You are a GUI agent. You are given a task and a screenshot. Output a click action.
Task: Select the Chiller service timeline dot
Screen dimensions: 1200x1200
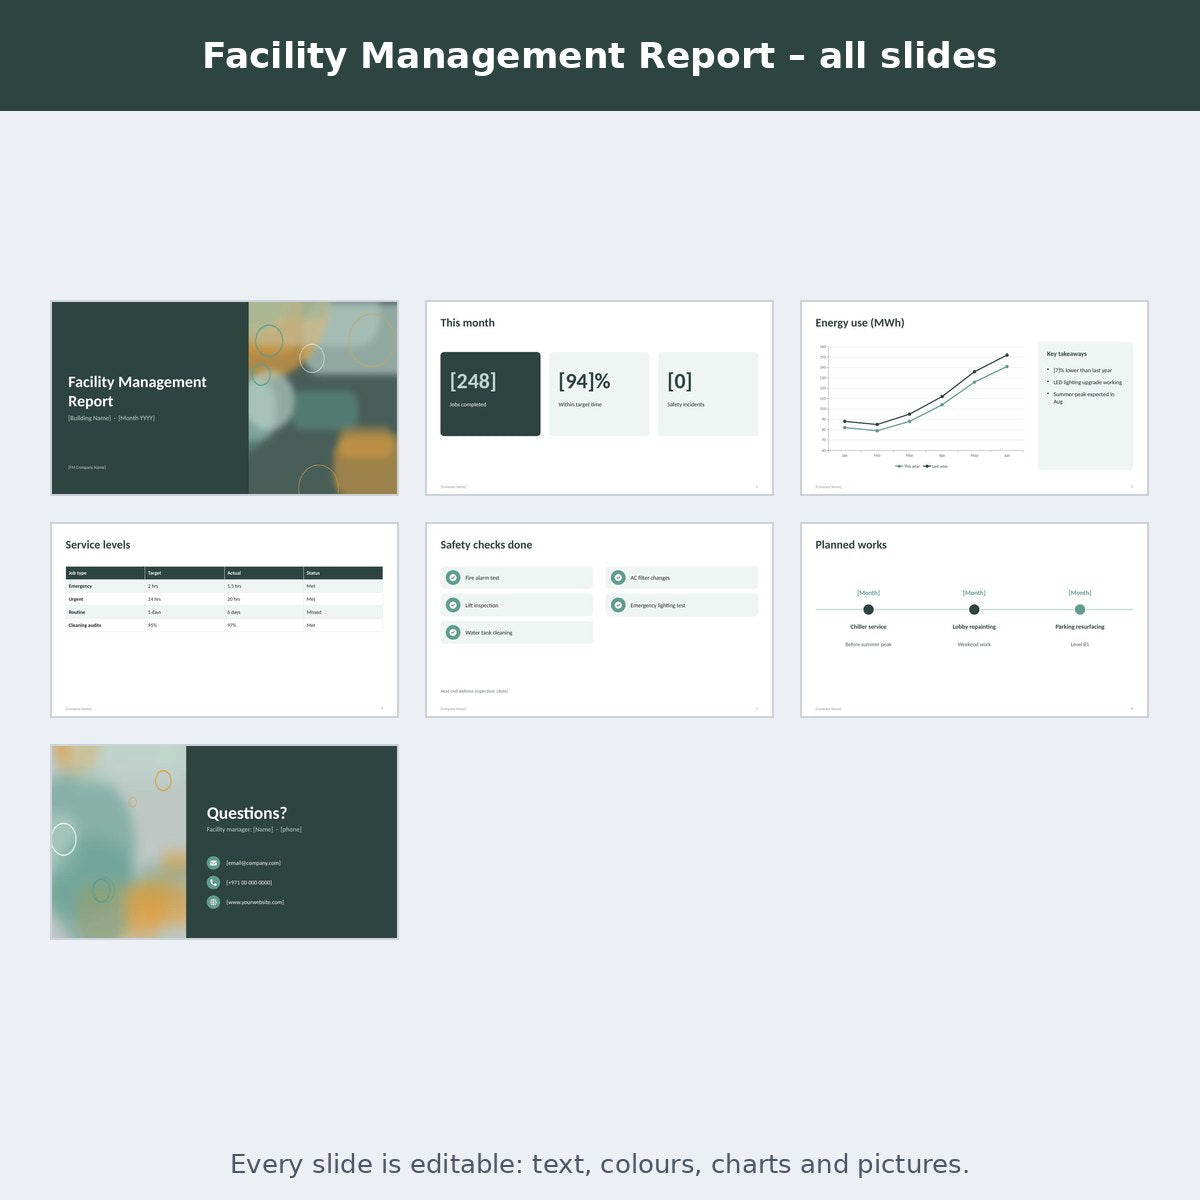tap(868, 609)
